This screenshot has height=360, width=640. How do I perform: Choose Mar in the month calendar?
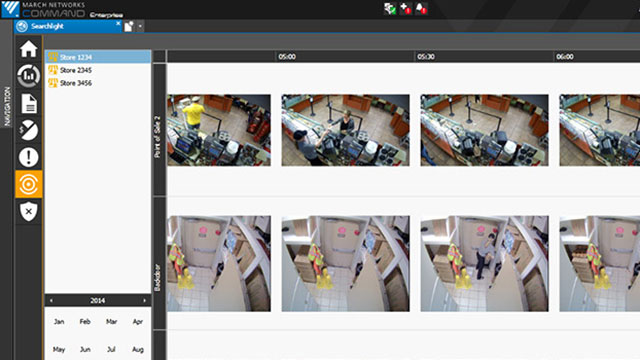click(x=111, y=322)
